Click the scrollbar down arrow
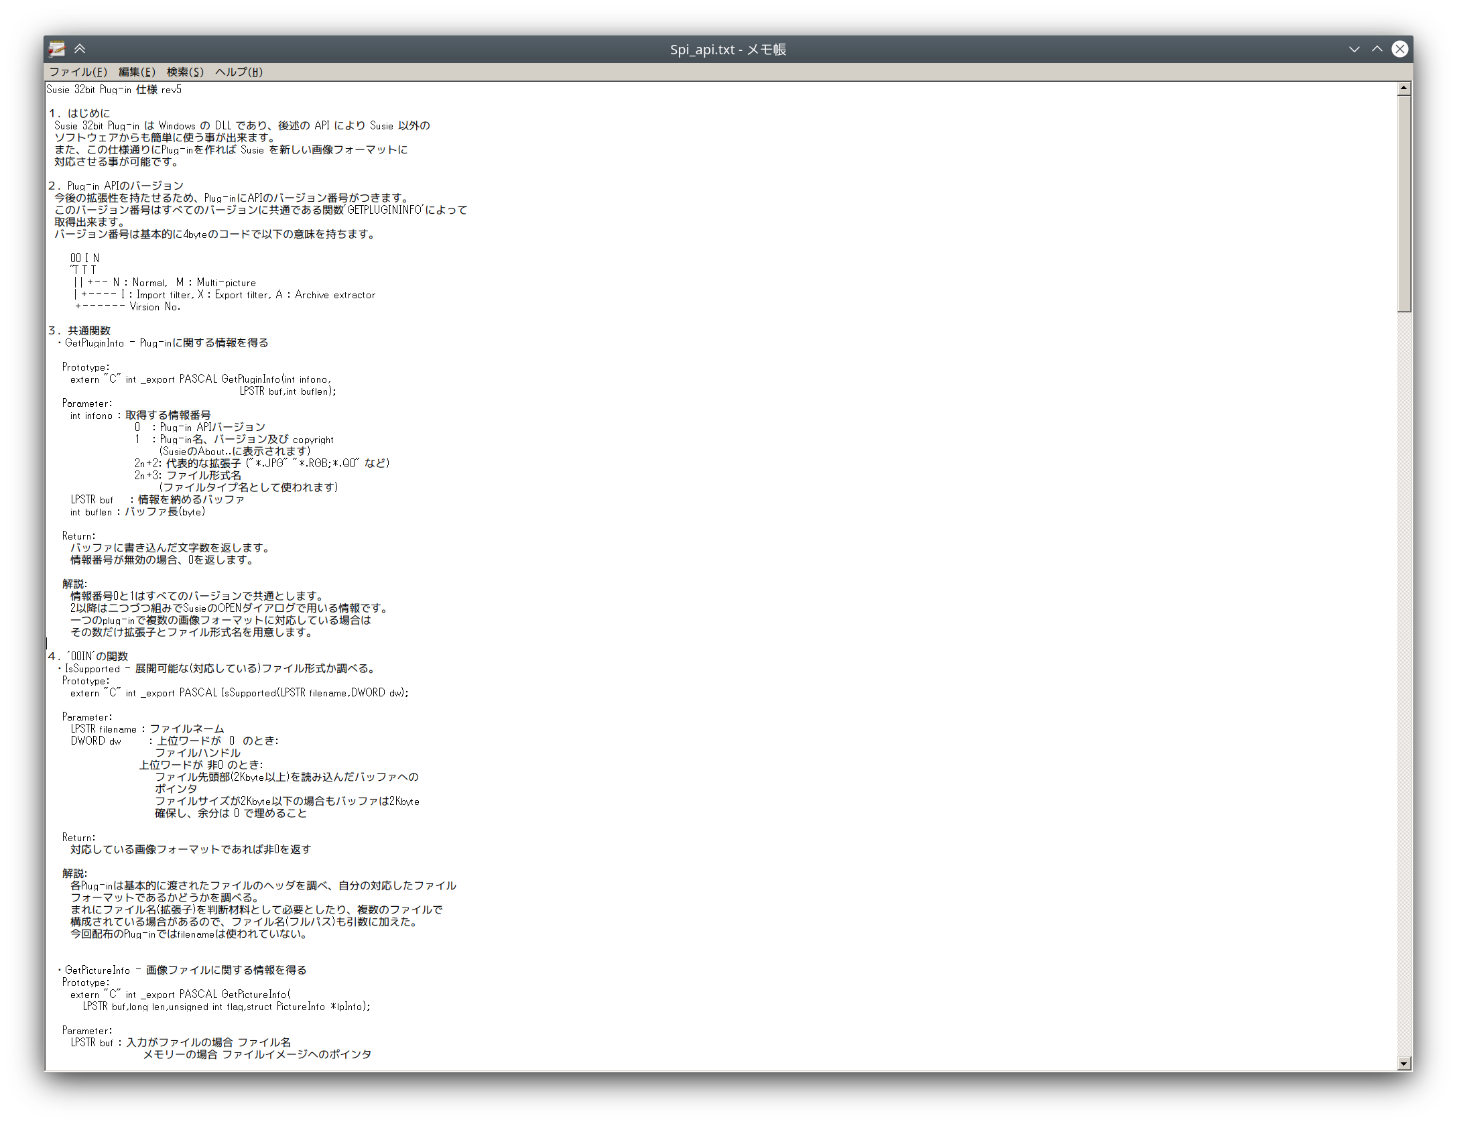 1404,1064
